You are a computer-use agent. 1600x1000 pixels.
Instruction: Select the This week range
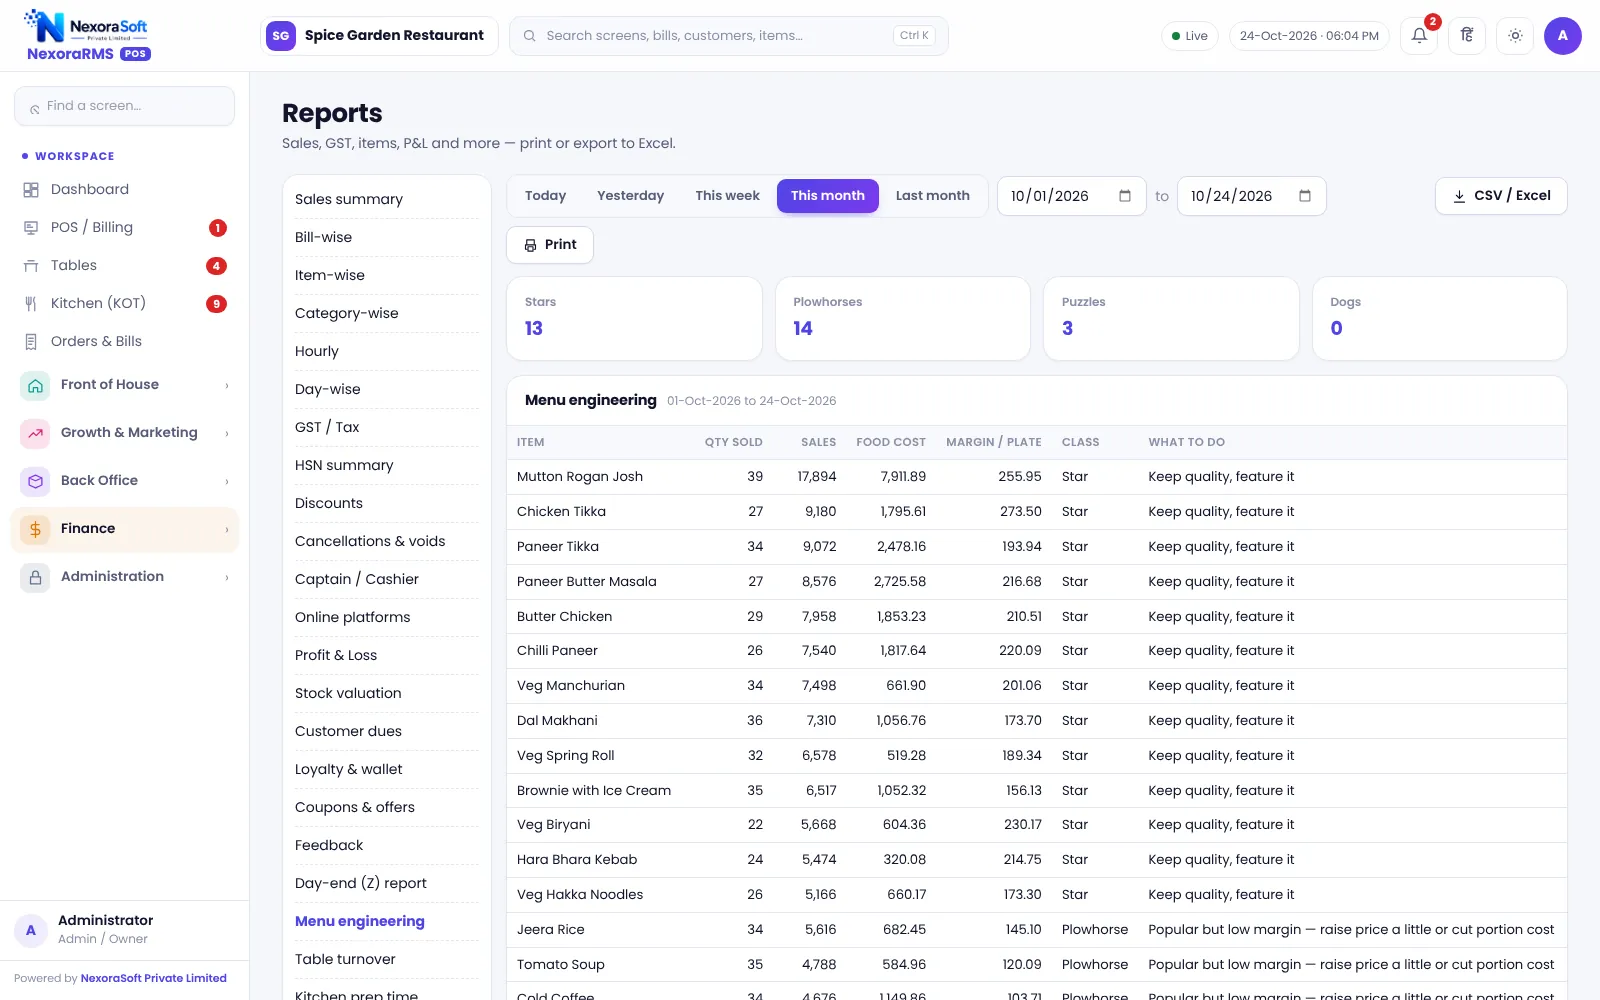coord(727,196)
